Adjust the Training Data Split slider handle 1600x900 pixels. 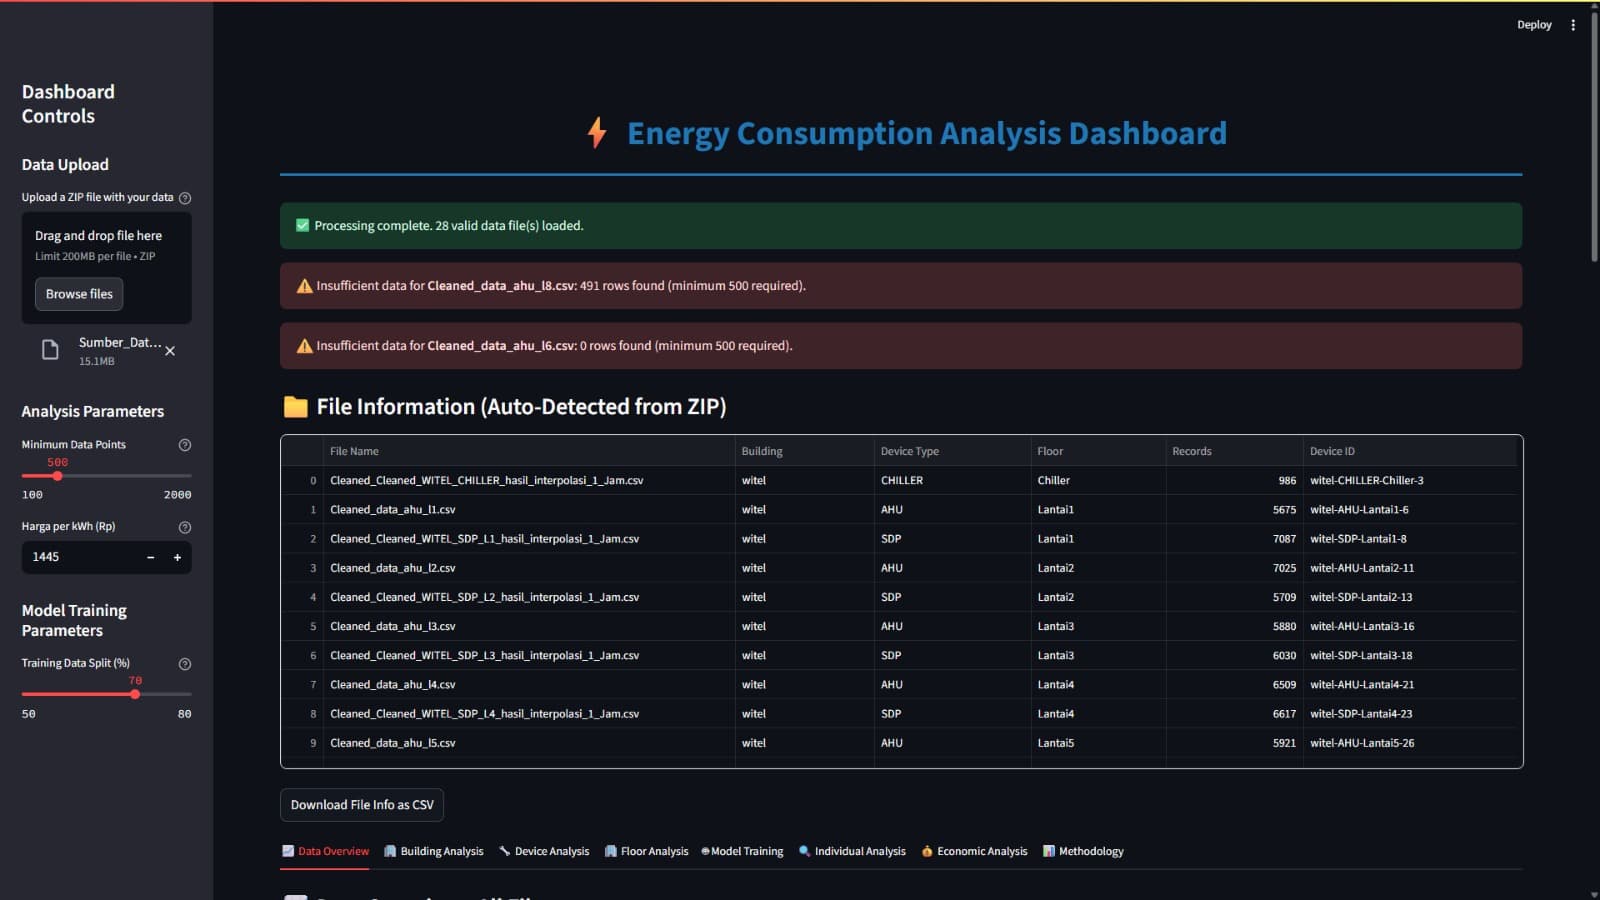pos(135,694)
